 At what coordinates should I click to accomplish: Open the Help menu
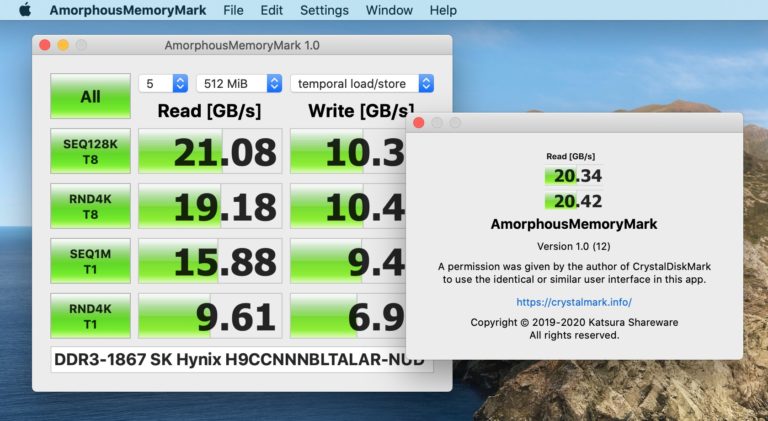click(x=443, y=10)
